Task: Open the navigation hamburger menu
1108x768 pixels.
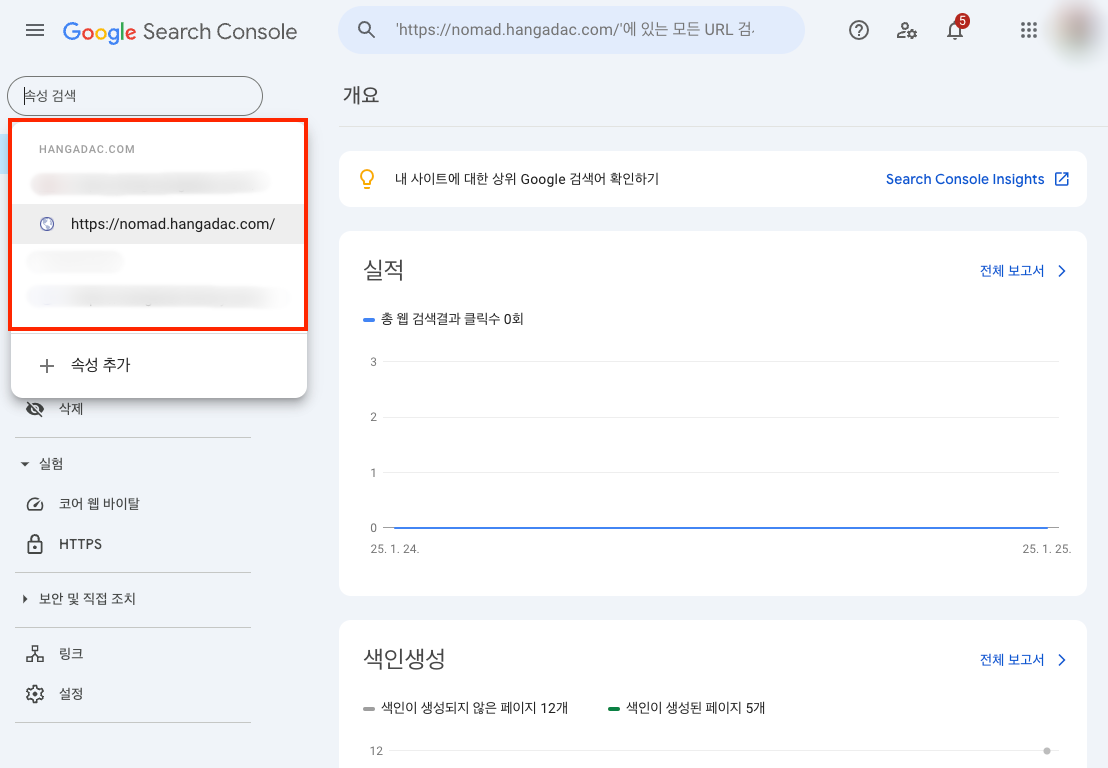Action: click(x=35, y=30)
